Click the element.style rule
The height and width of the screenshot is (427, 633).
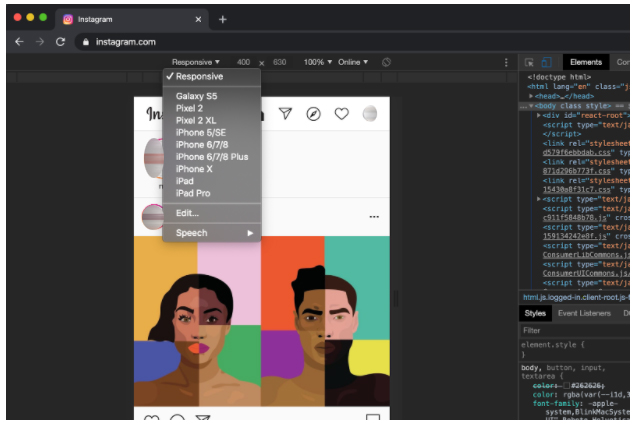coord(552,345)
